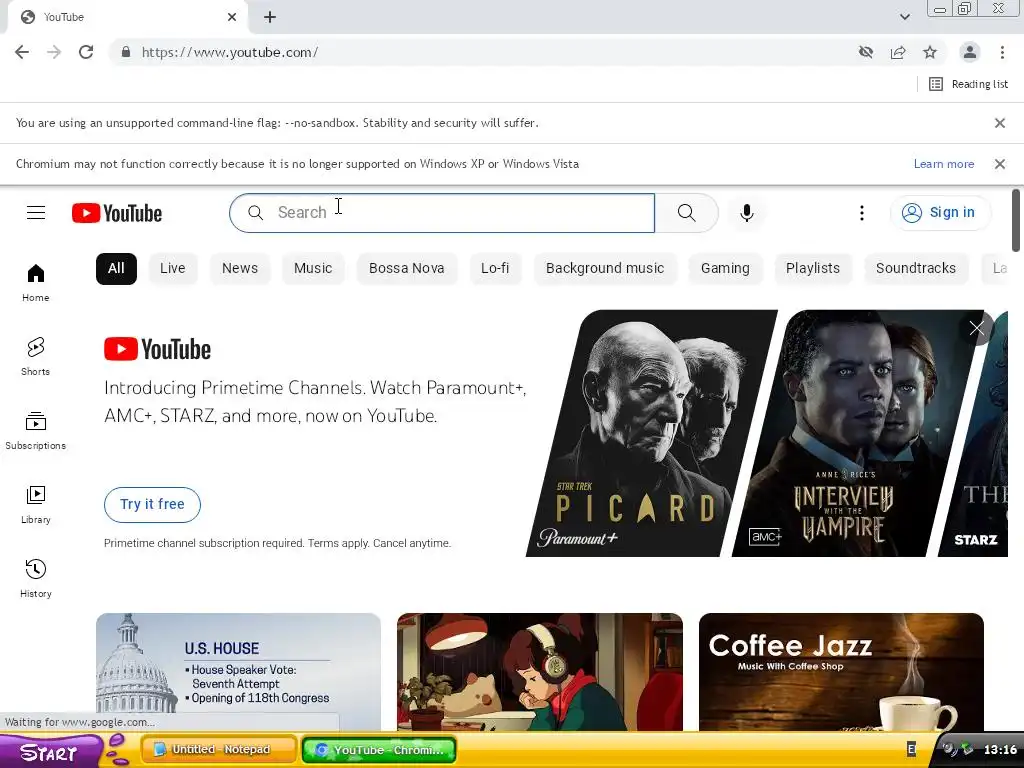This screenshot has height=768, width=1024.
Task: Reload the page with the refresh icon
Action: point(86,52)
